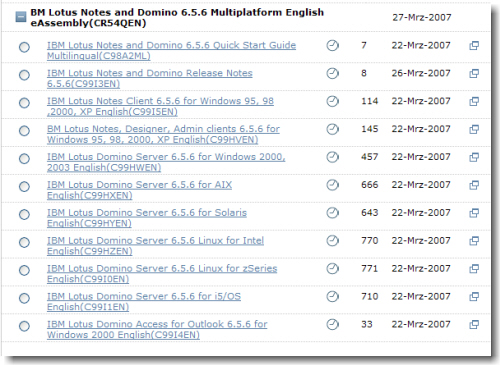Click the clock icon for Release Notes 6.5.6

[332, 73]
